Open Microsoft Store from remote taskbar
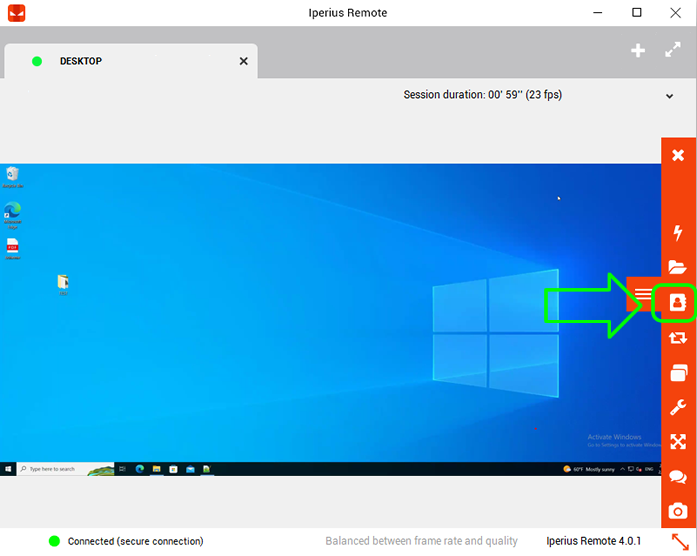 point(173,469)
